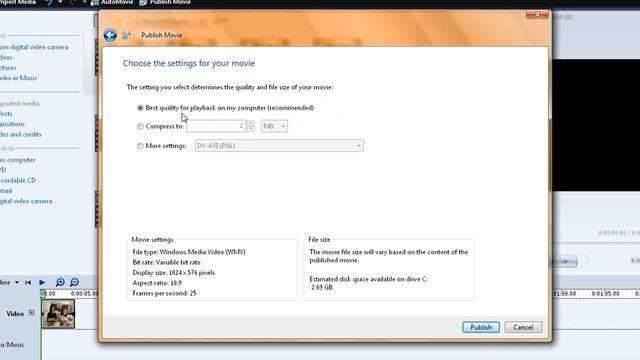Click Import Media in the Movie Maker toolbar
The width and height of the screenshot is (640, 360).
pyautogui.click(x=18, y=2)
